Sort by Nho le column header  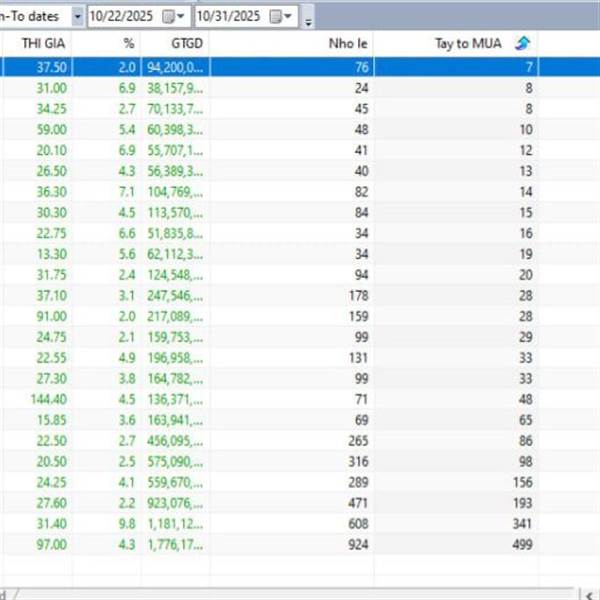[x=348, y=43]
